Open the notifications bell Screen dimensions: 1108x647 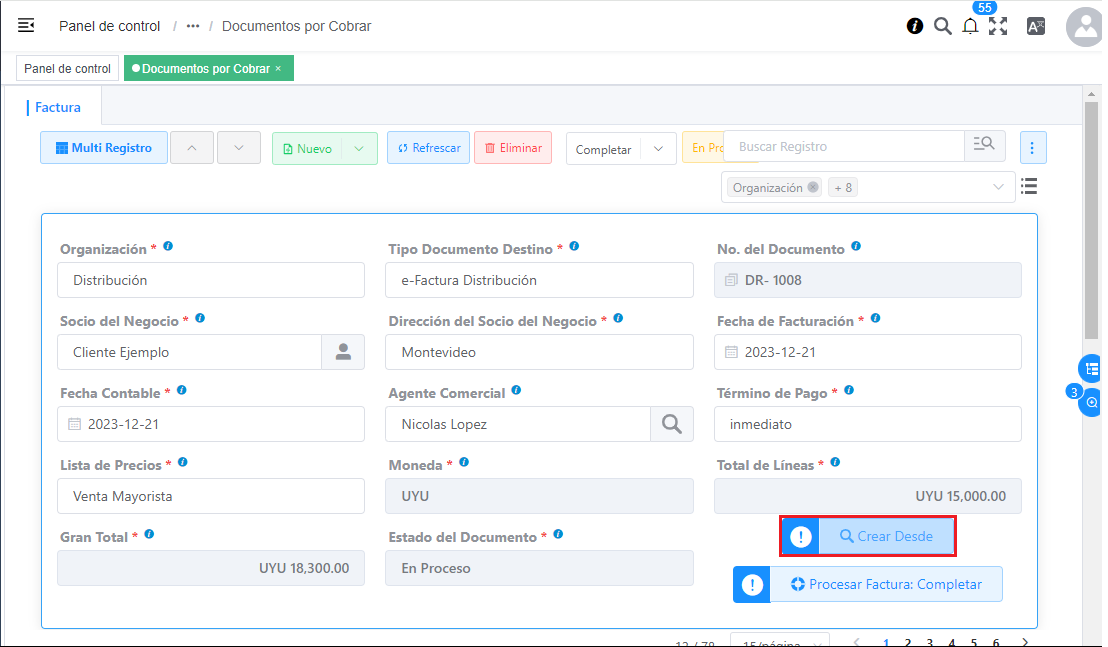(x=970, y=27)
